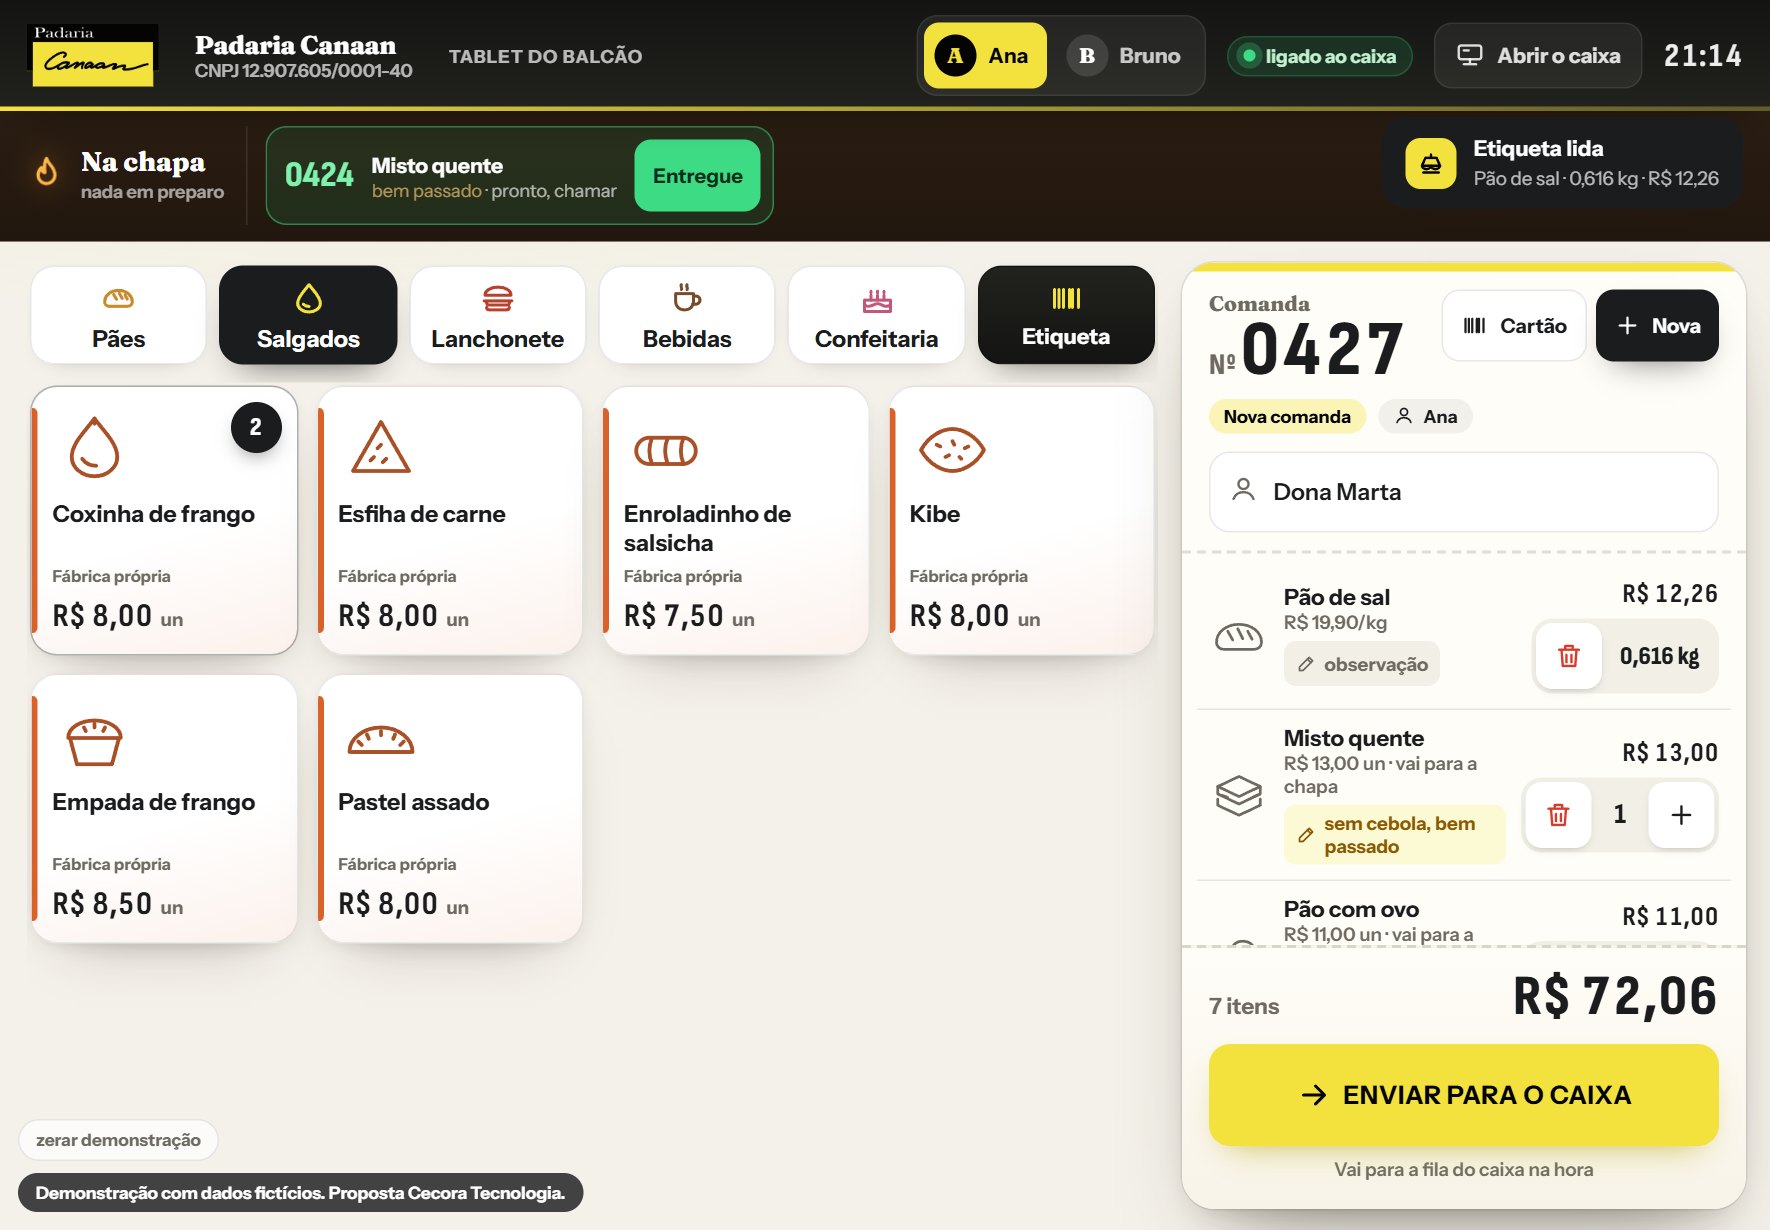Delete Pão de sal from the comanda
Screen dimensions: 1770x1230
coord(1568,656)
